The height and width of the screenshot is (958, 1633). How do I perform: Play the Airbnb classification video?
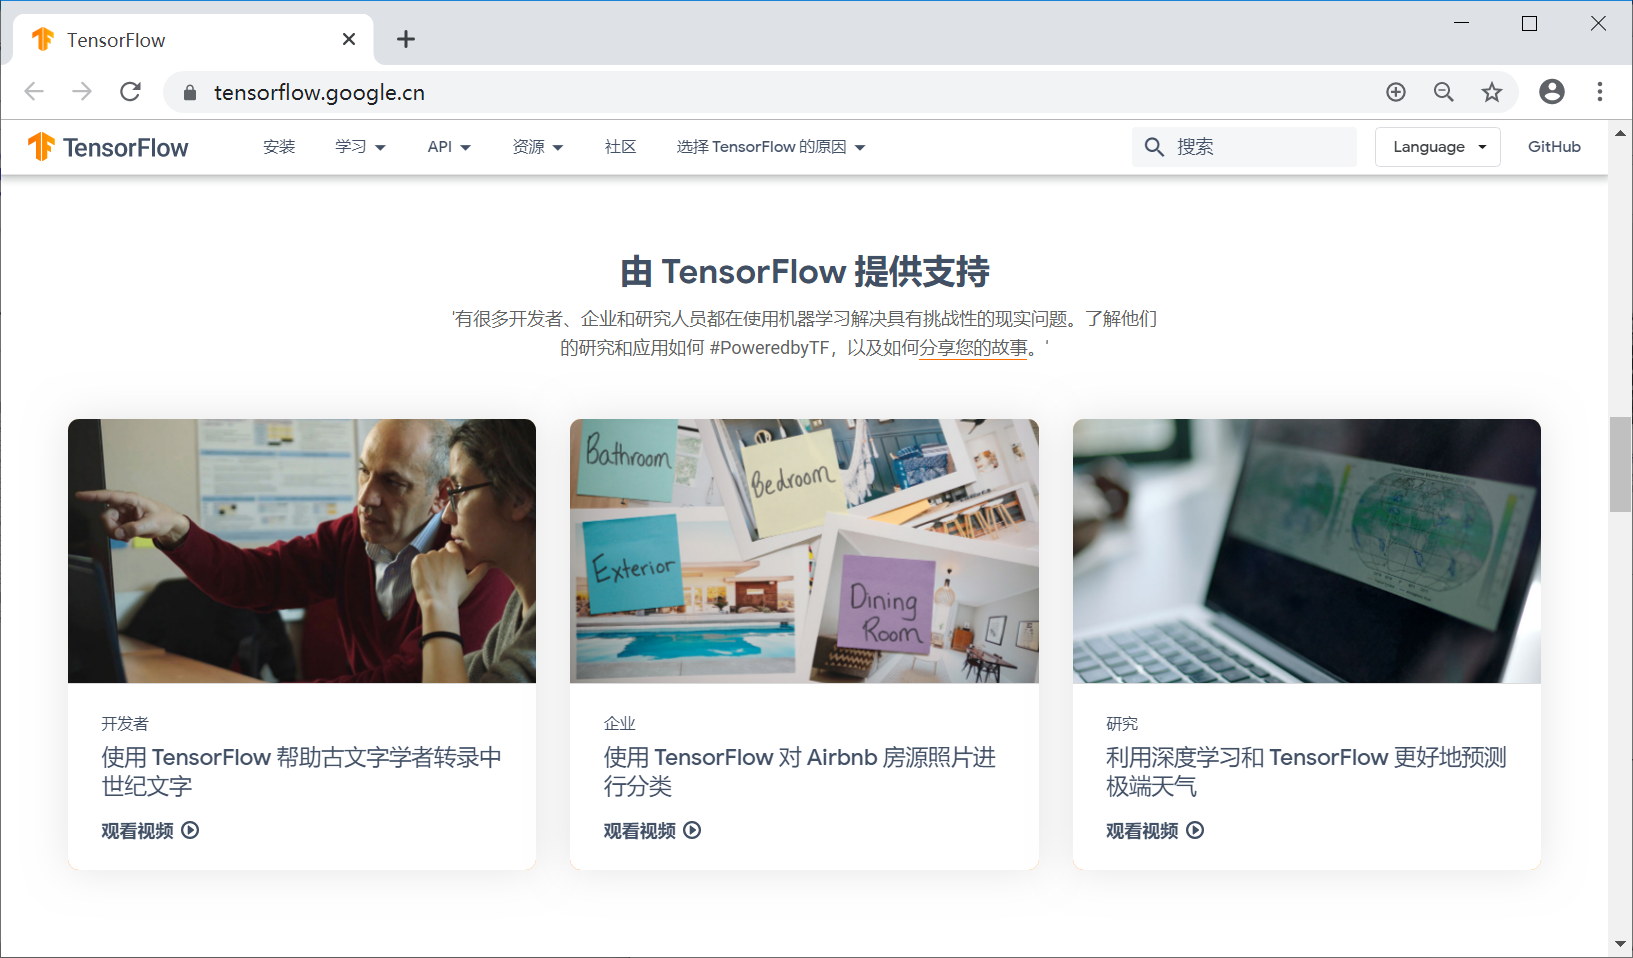pyautogui.click(x=651, y=830)
